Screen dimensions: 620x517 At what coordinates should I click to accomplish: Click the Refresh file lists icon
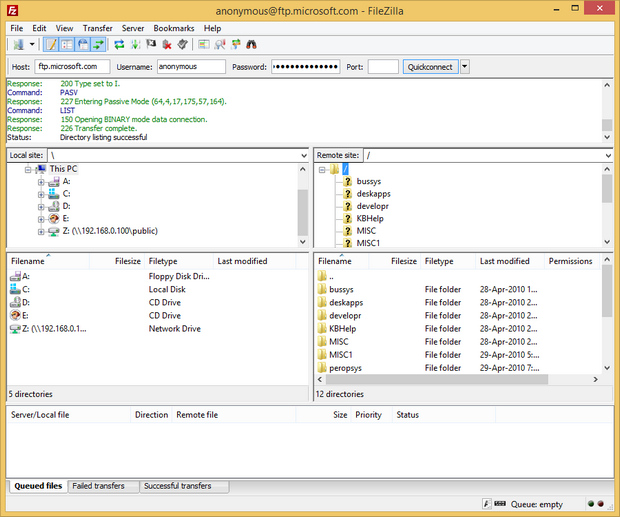[119, 45]
